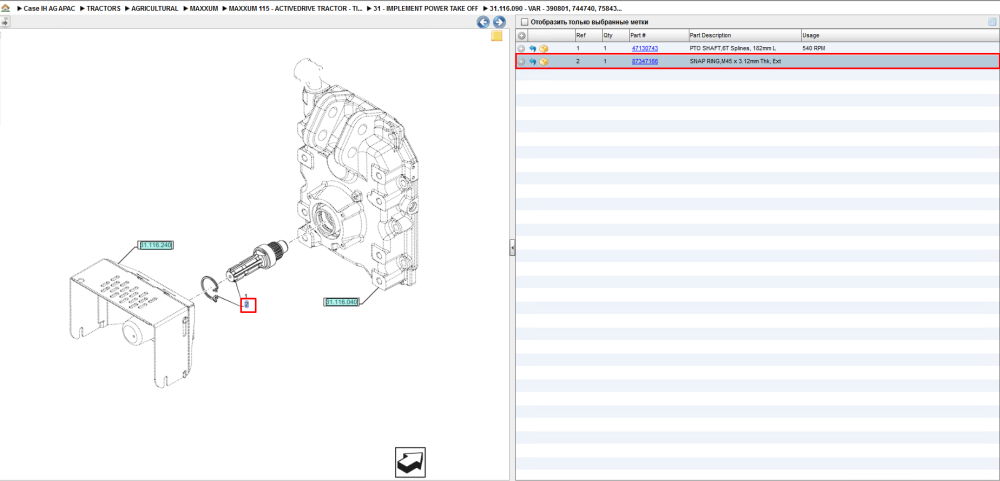
Task: Click the next figure blue arrow
Action: click(499, 22)
